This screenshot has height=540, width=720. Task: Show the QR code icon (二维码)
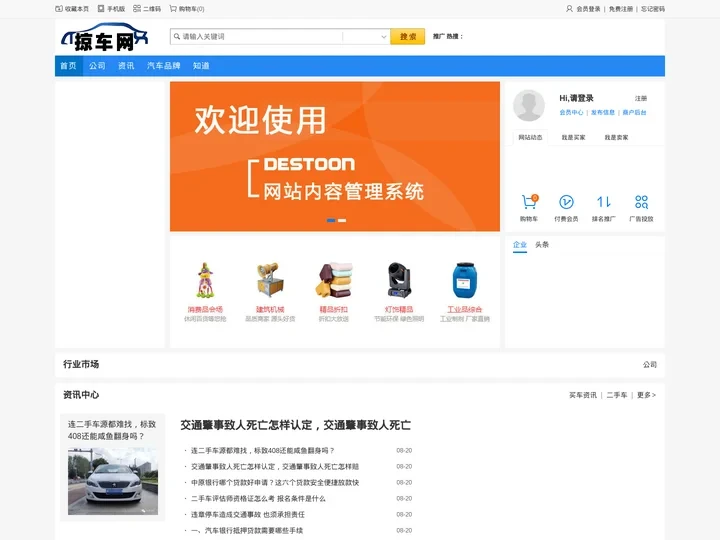coord(137,9)
